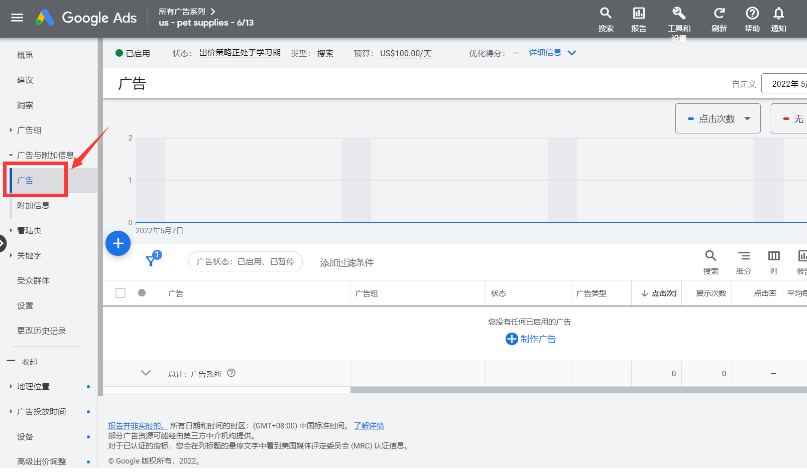The width and height of the screenshot is (807, 472).
Task: Click the blue plus create-ad button
Action: 118,243
